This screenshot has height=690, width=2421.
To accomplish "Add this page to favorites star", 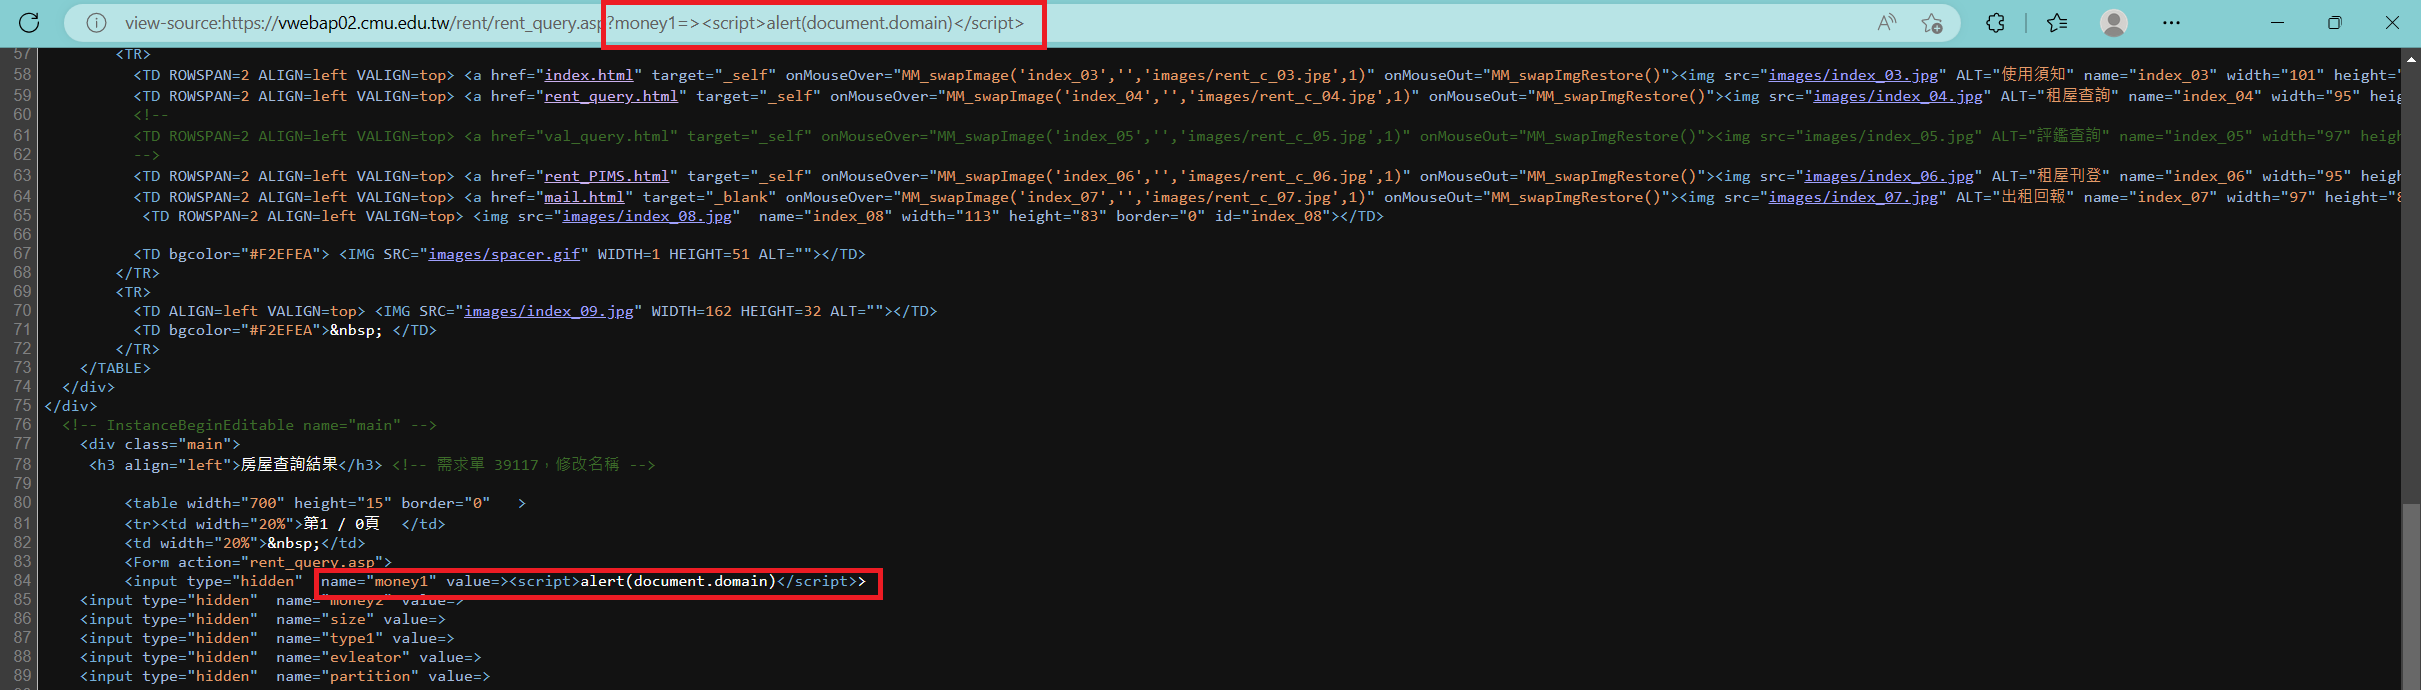I will pos(1932,23).
